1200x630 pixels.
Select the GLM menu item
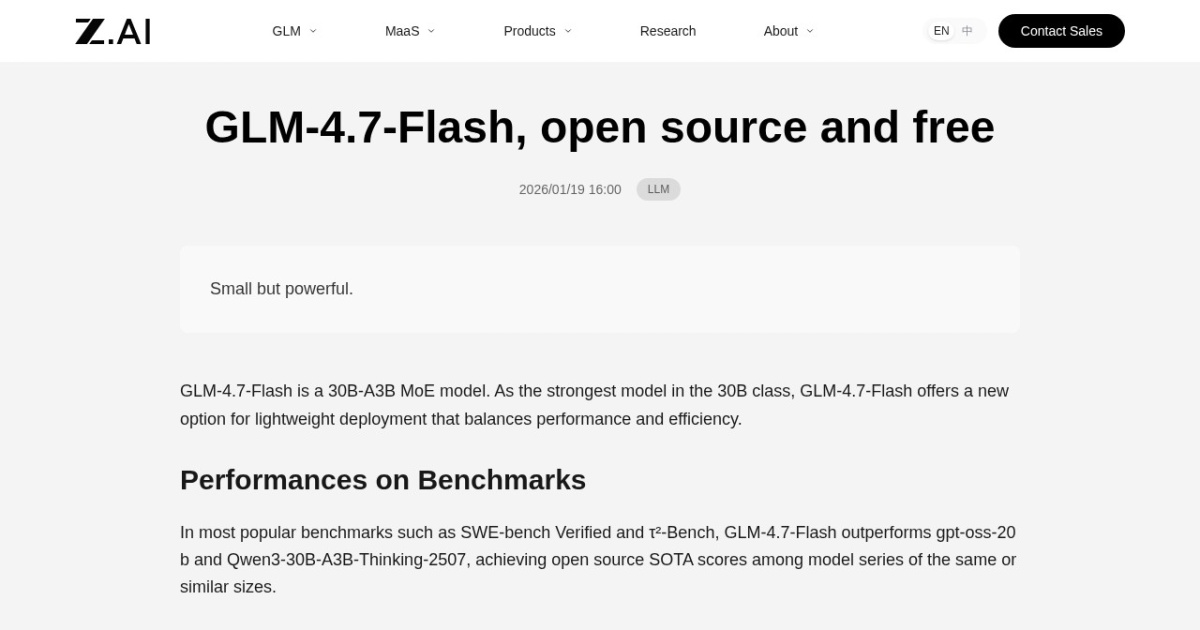[287, 31]
